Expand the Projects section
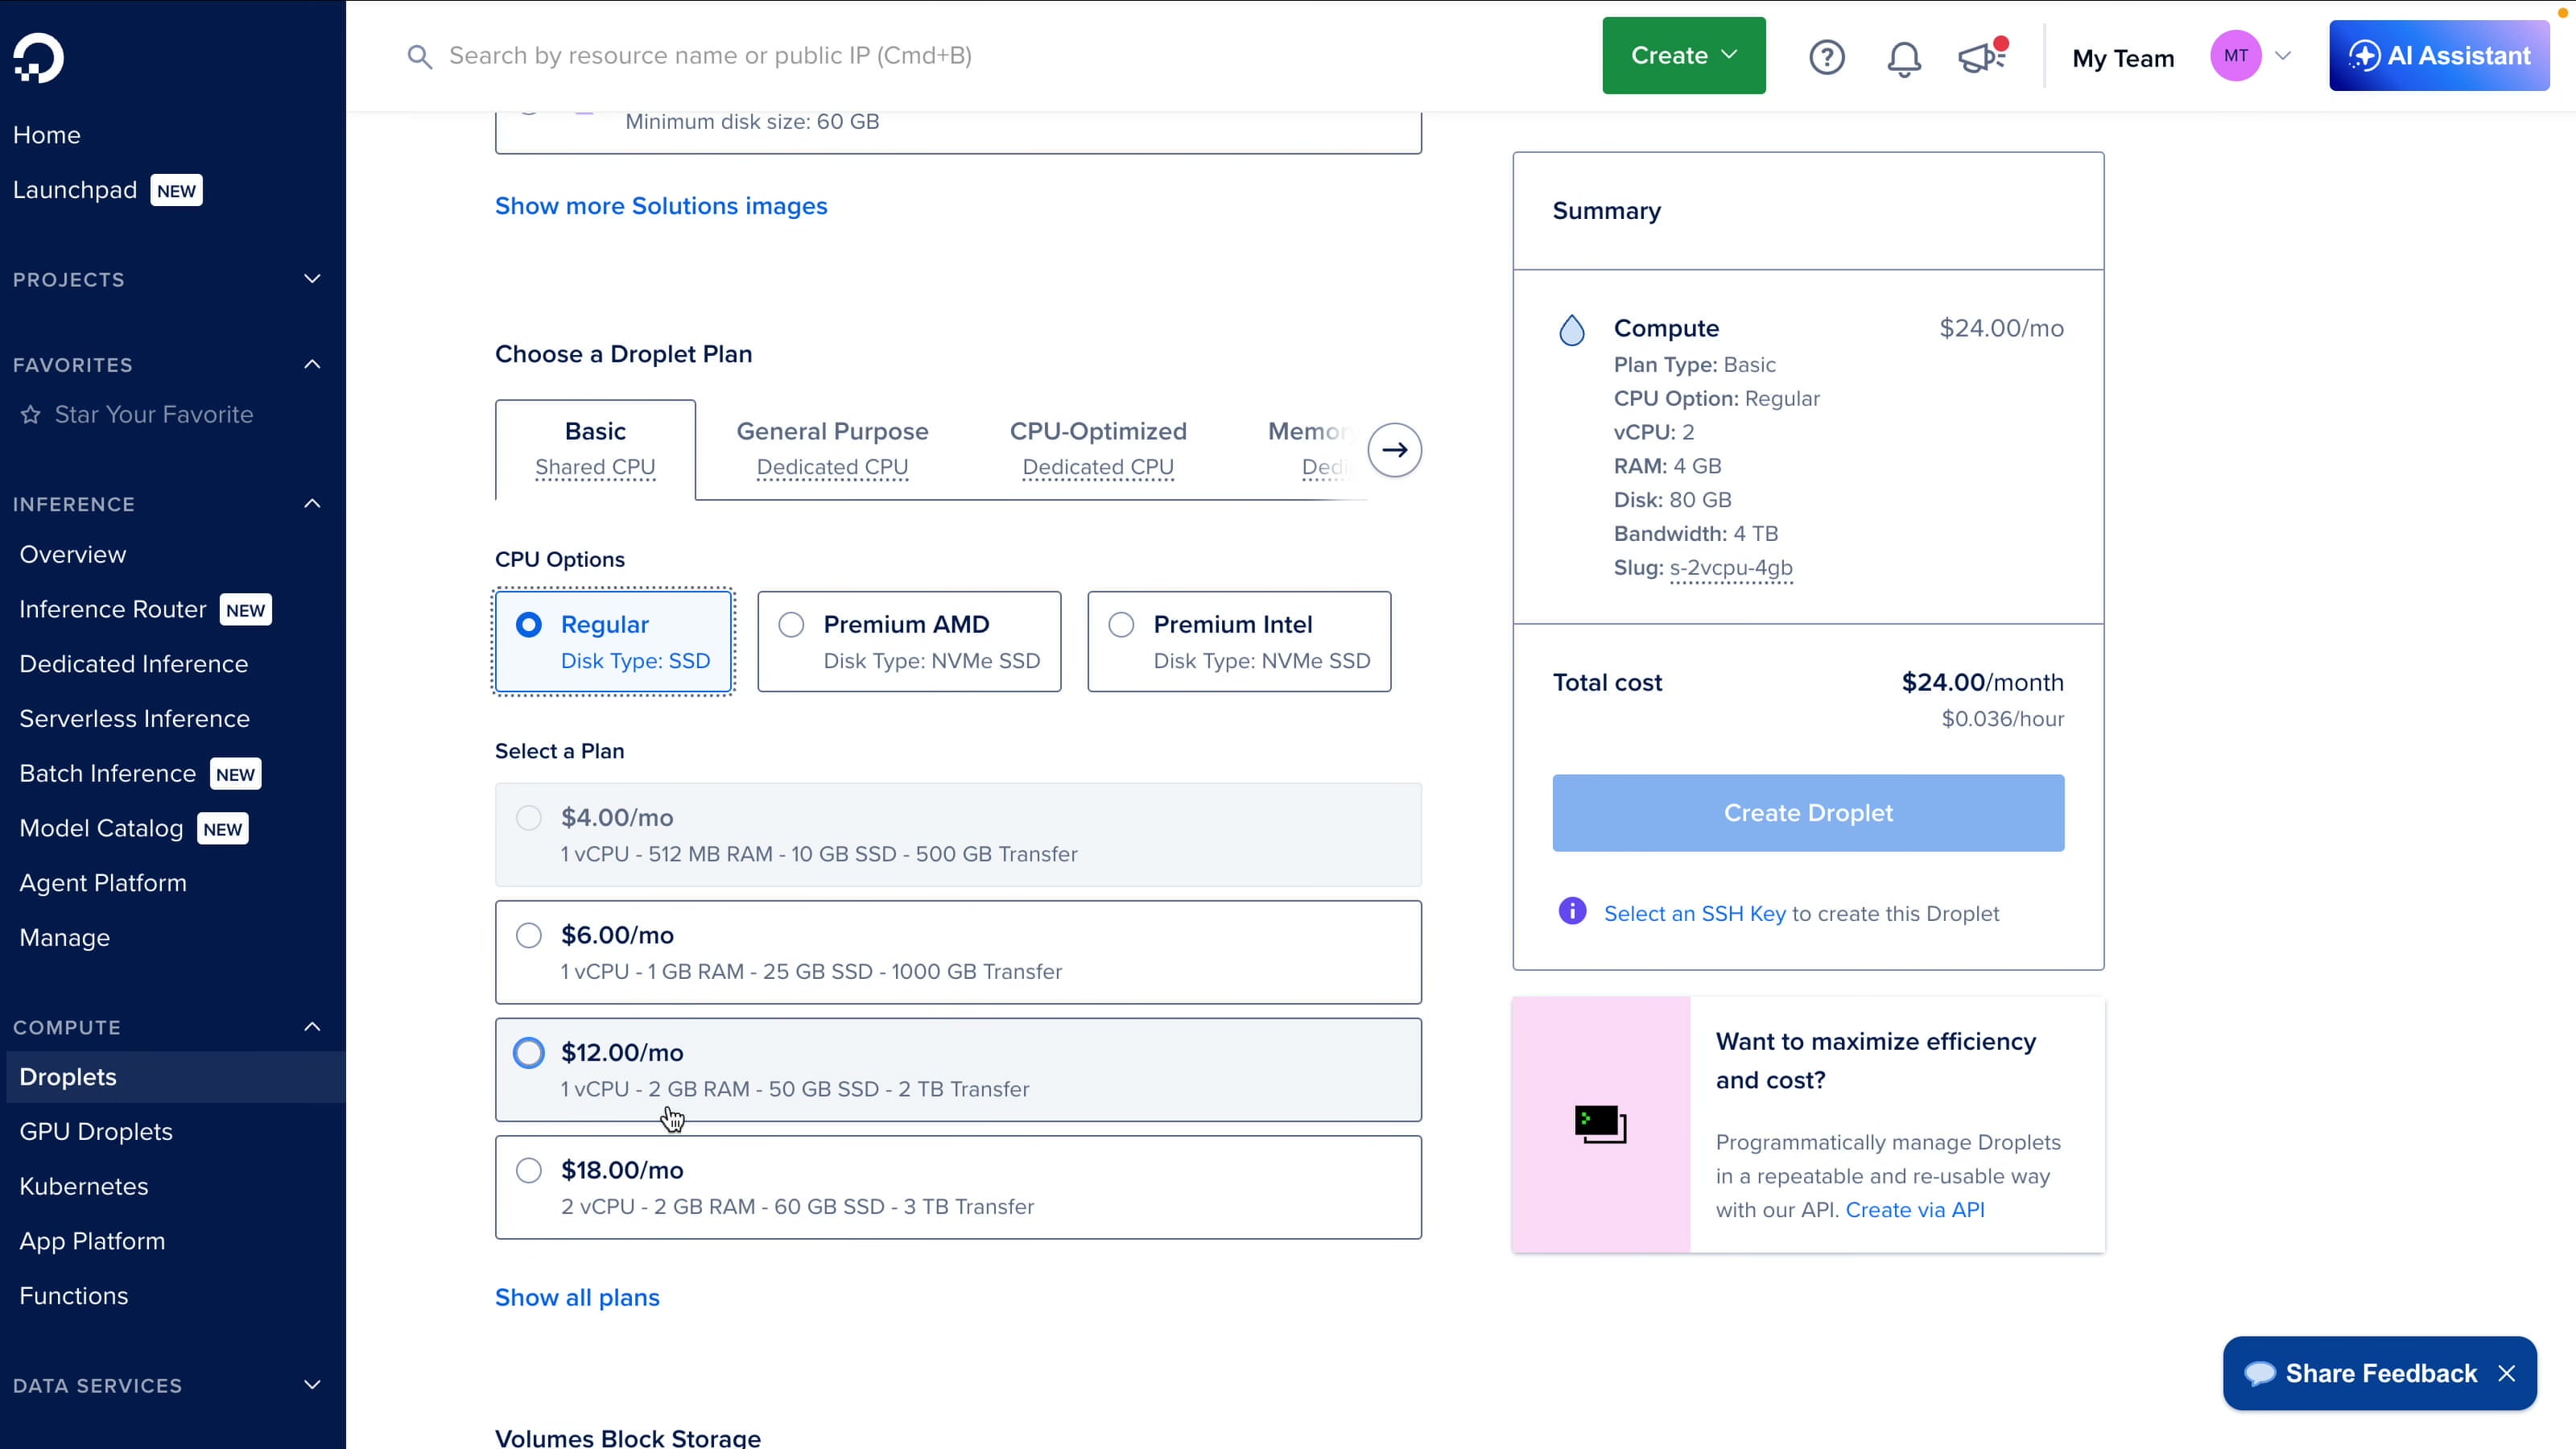This screenshot has height=1449, width=2576. coord(312,279)
